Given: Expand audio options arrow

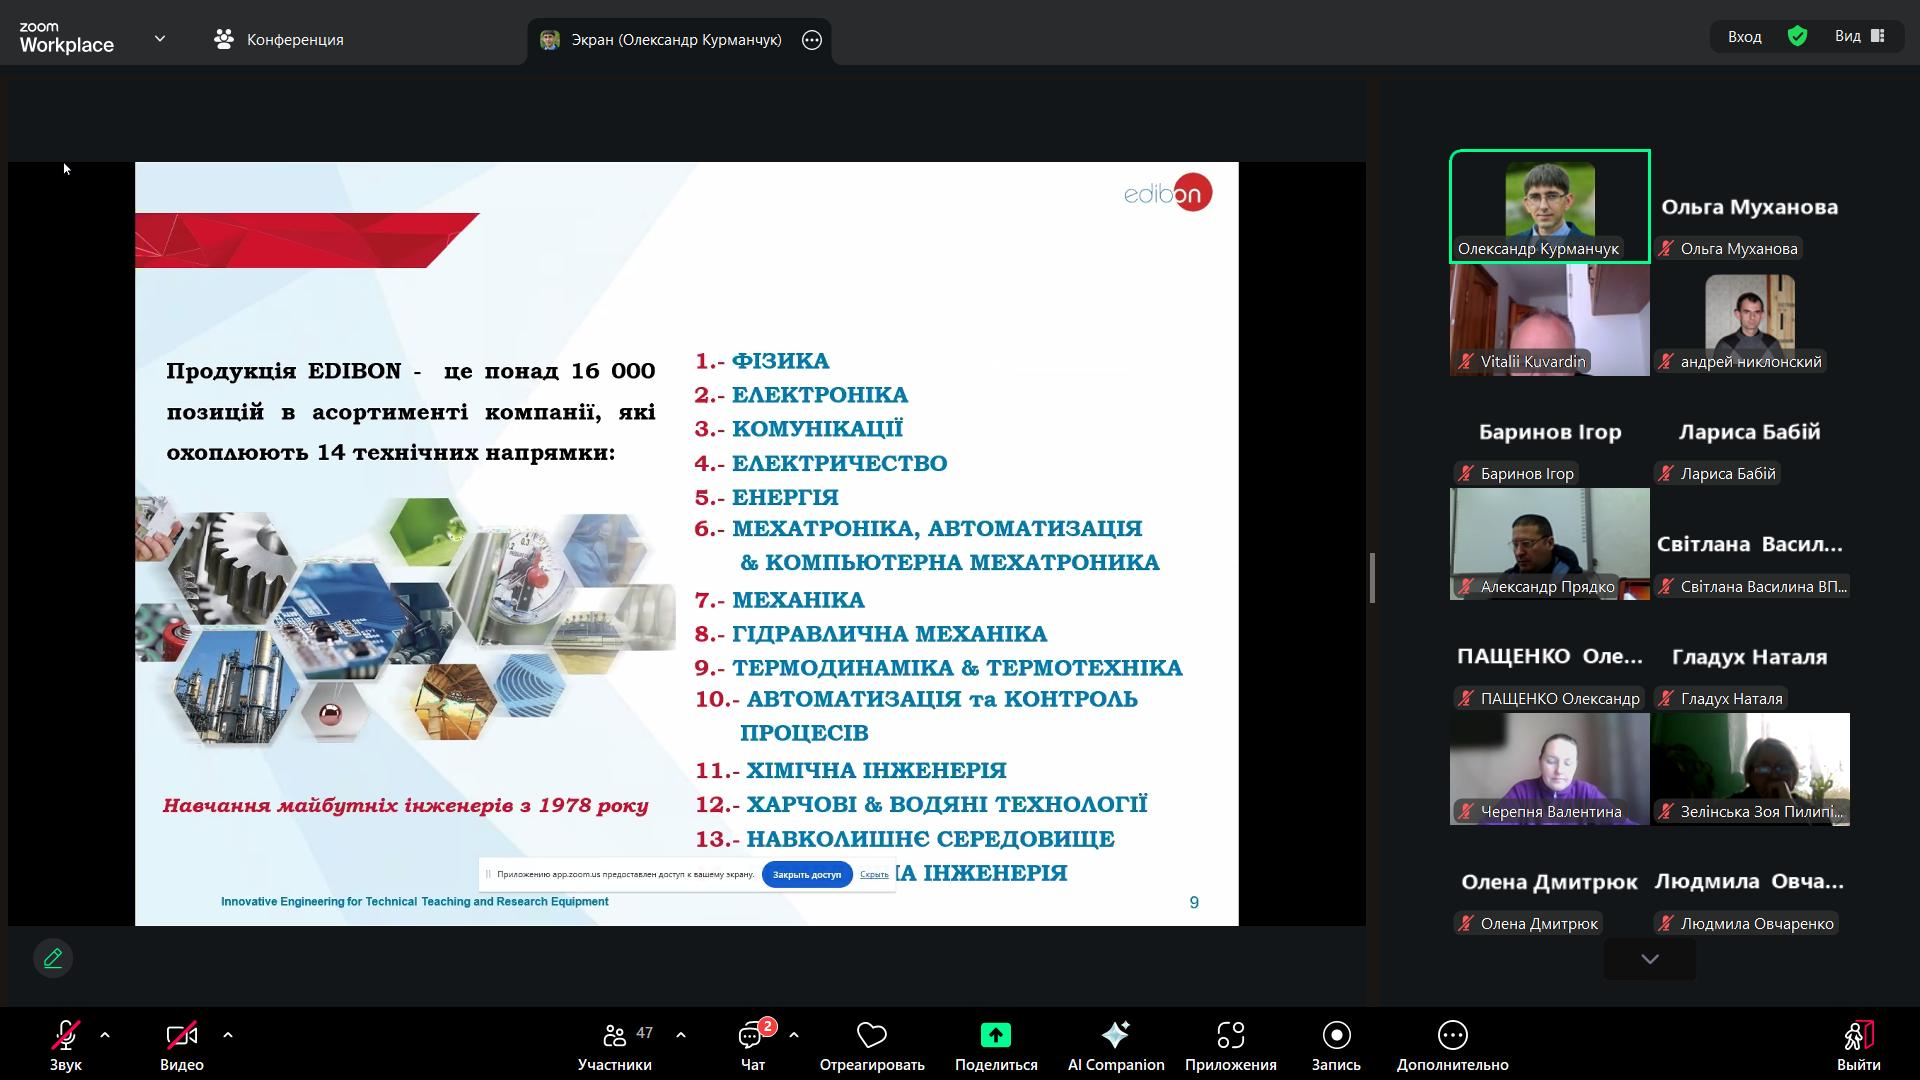Looking at the screenshot, I should (x=105, y=1035).
